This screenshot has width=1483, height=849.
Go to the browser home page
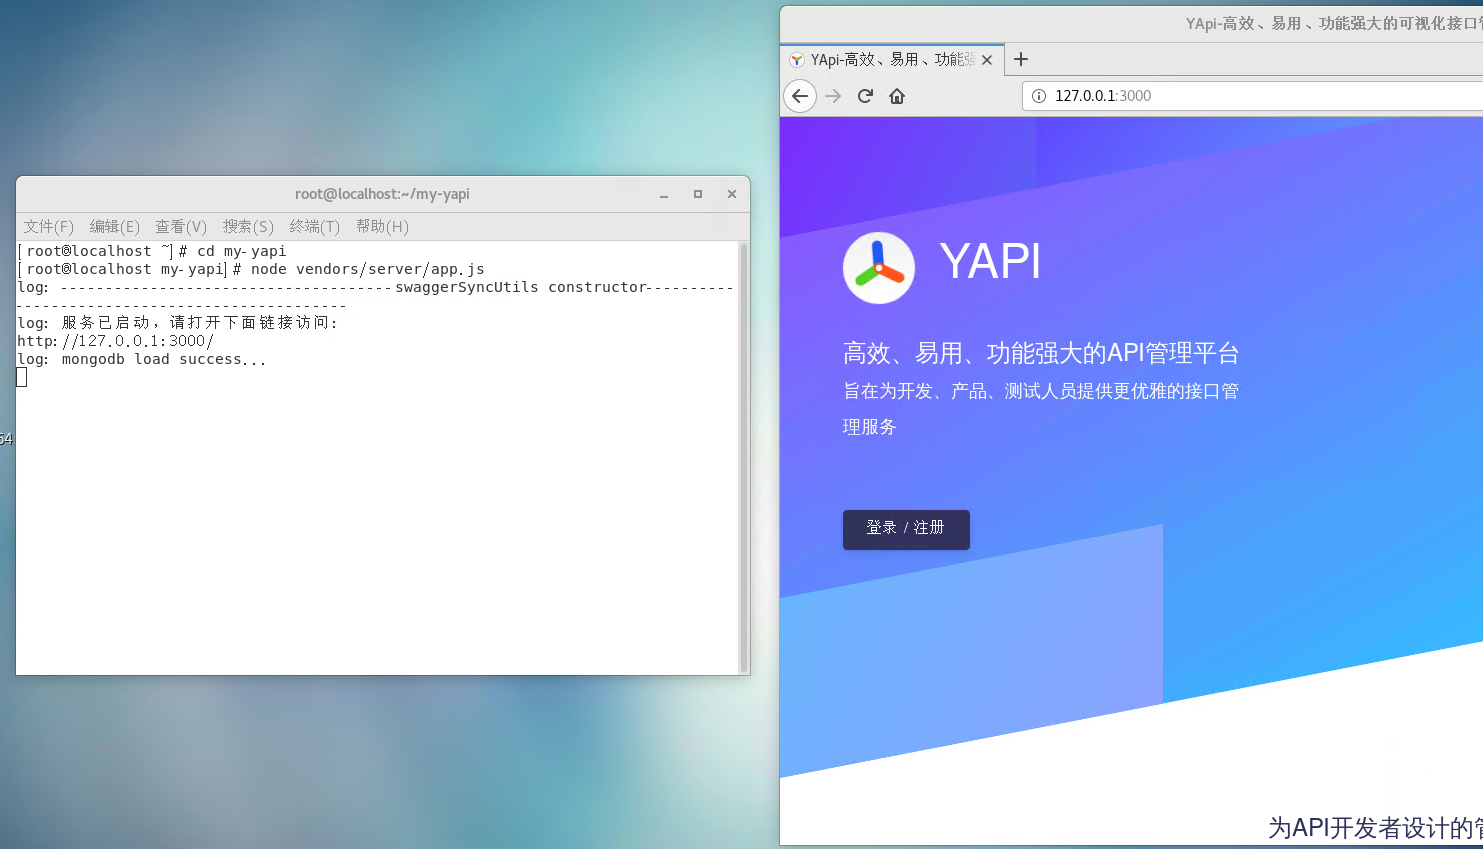pyautogui.click(x=897, y=96)
